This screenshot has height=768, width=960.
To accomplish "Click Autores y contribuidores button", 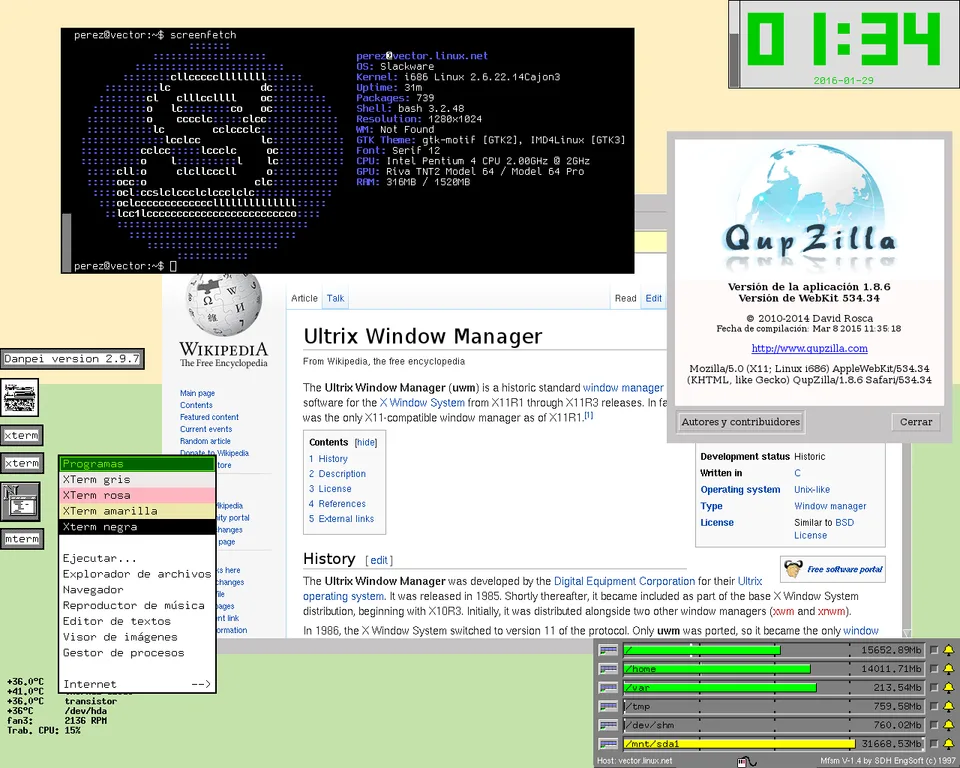I will click(740, 422).
